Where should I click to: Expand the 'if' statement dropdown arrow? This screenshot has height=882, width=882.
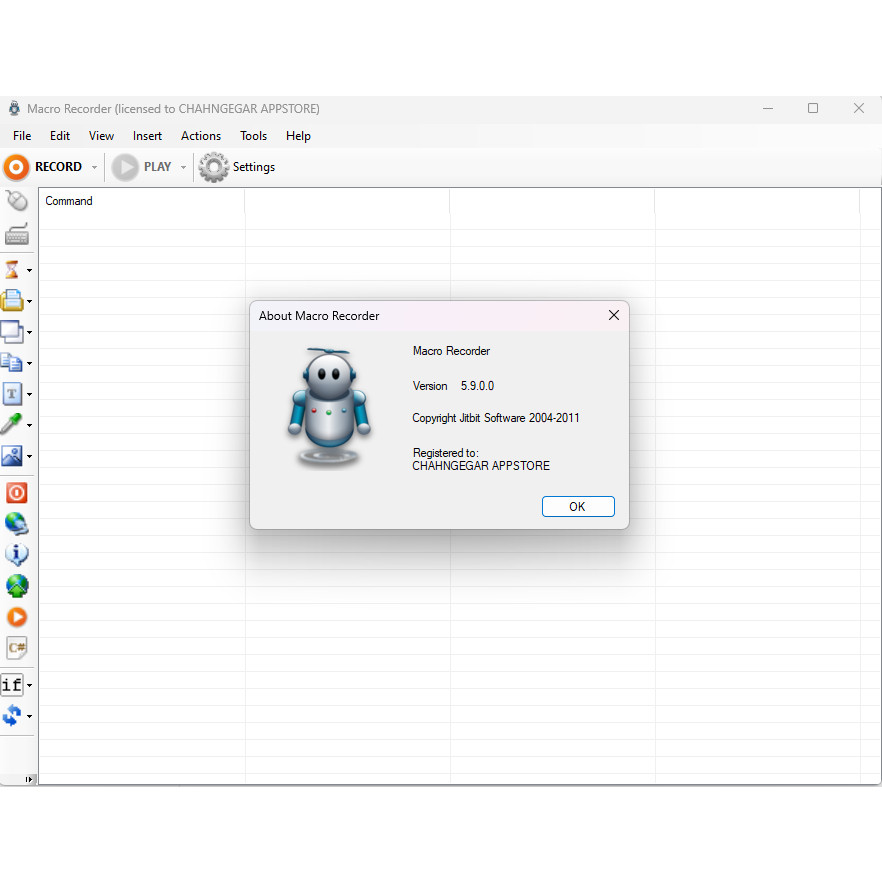pyautogui.click(x=29, y=686)
